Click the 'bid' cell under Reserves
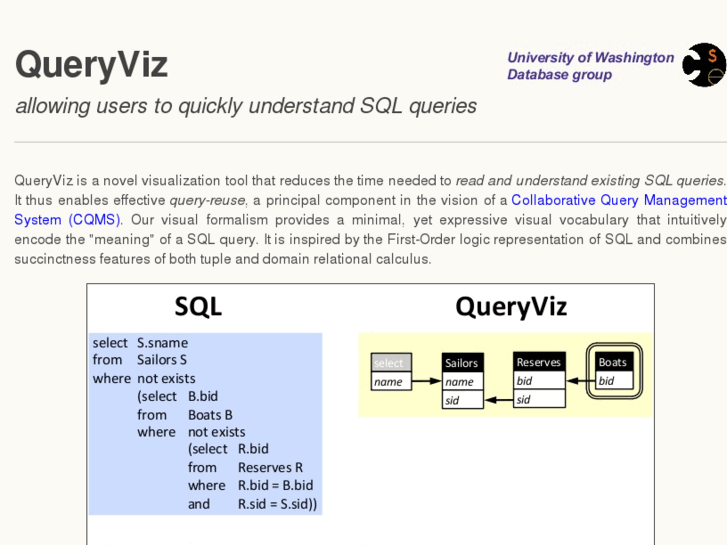 point(539,380)
